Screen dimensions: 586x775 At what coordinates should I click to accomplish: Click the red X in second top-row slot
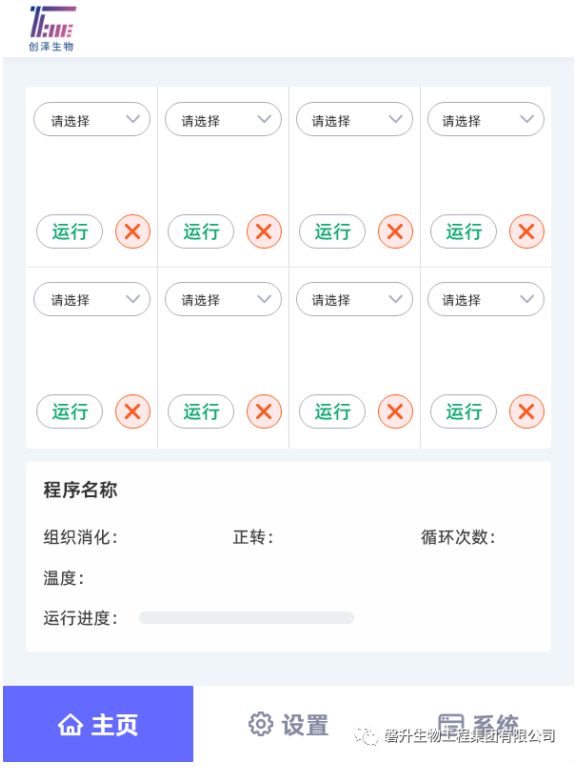tap(264, 231)
